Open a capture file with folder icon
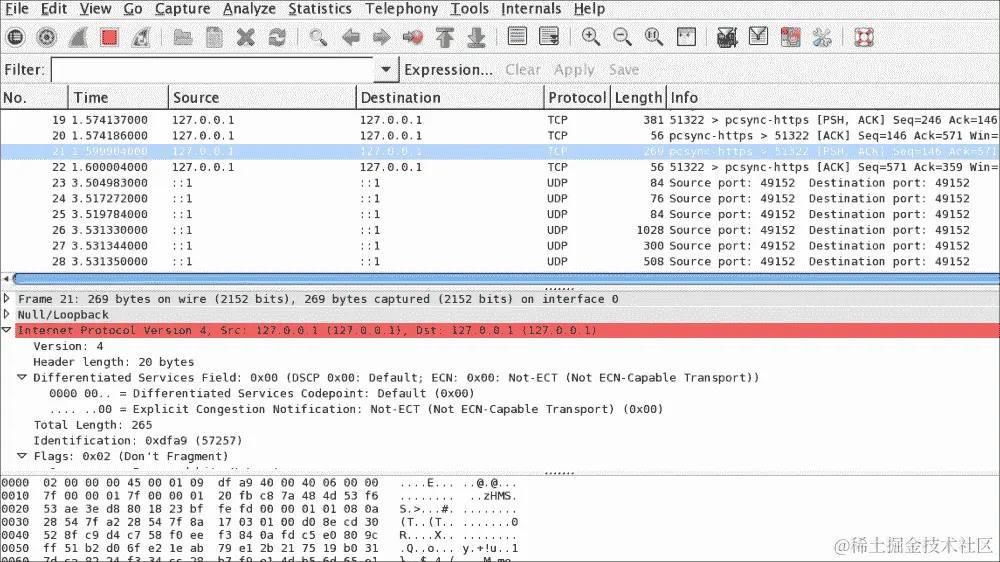 tap(183, 38)
